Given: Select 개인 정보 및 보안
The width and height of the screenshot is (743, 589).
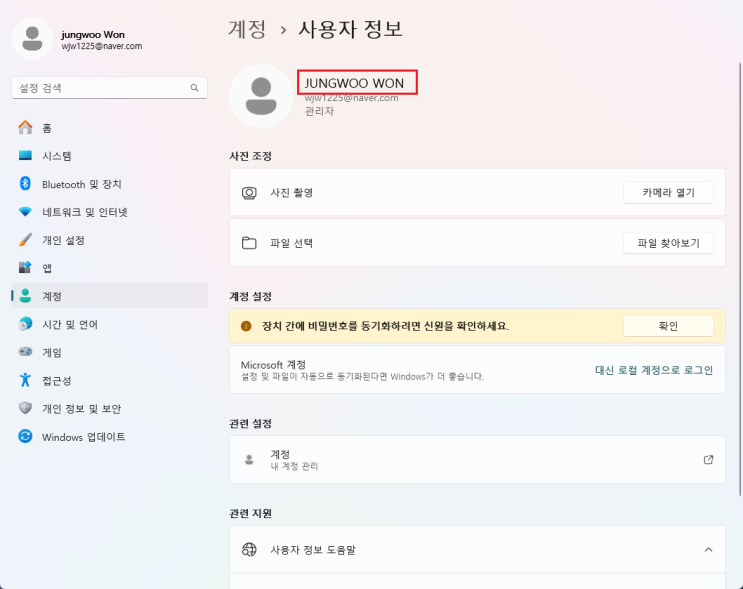Looking at the screenshot, I should tap(109, 408).
